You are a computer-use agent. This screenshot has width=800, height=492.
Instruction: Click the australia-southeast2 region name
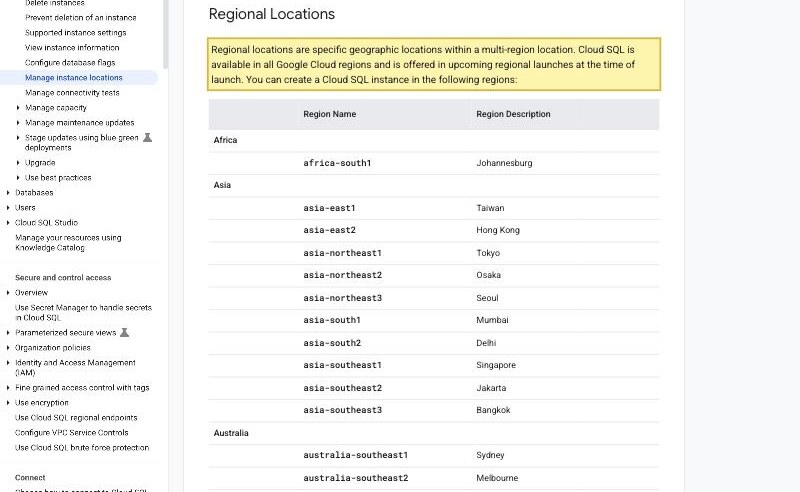click(x=356, y=478)
